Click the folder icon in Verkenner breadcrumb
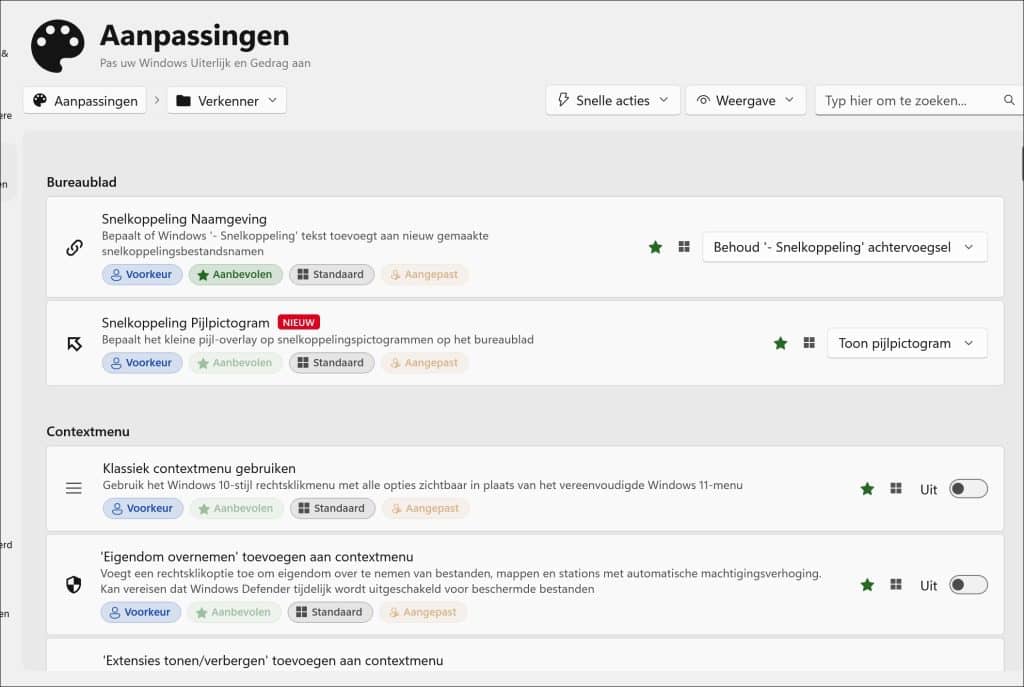This screenshot has width=1024, height=687. pos(184,101)
